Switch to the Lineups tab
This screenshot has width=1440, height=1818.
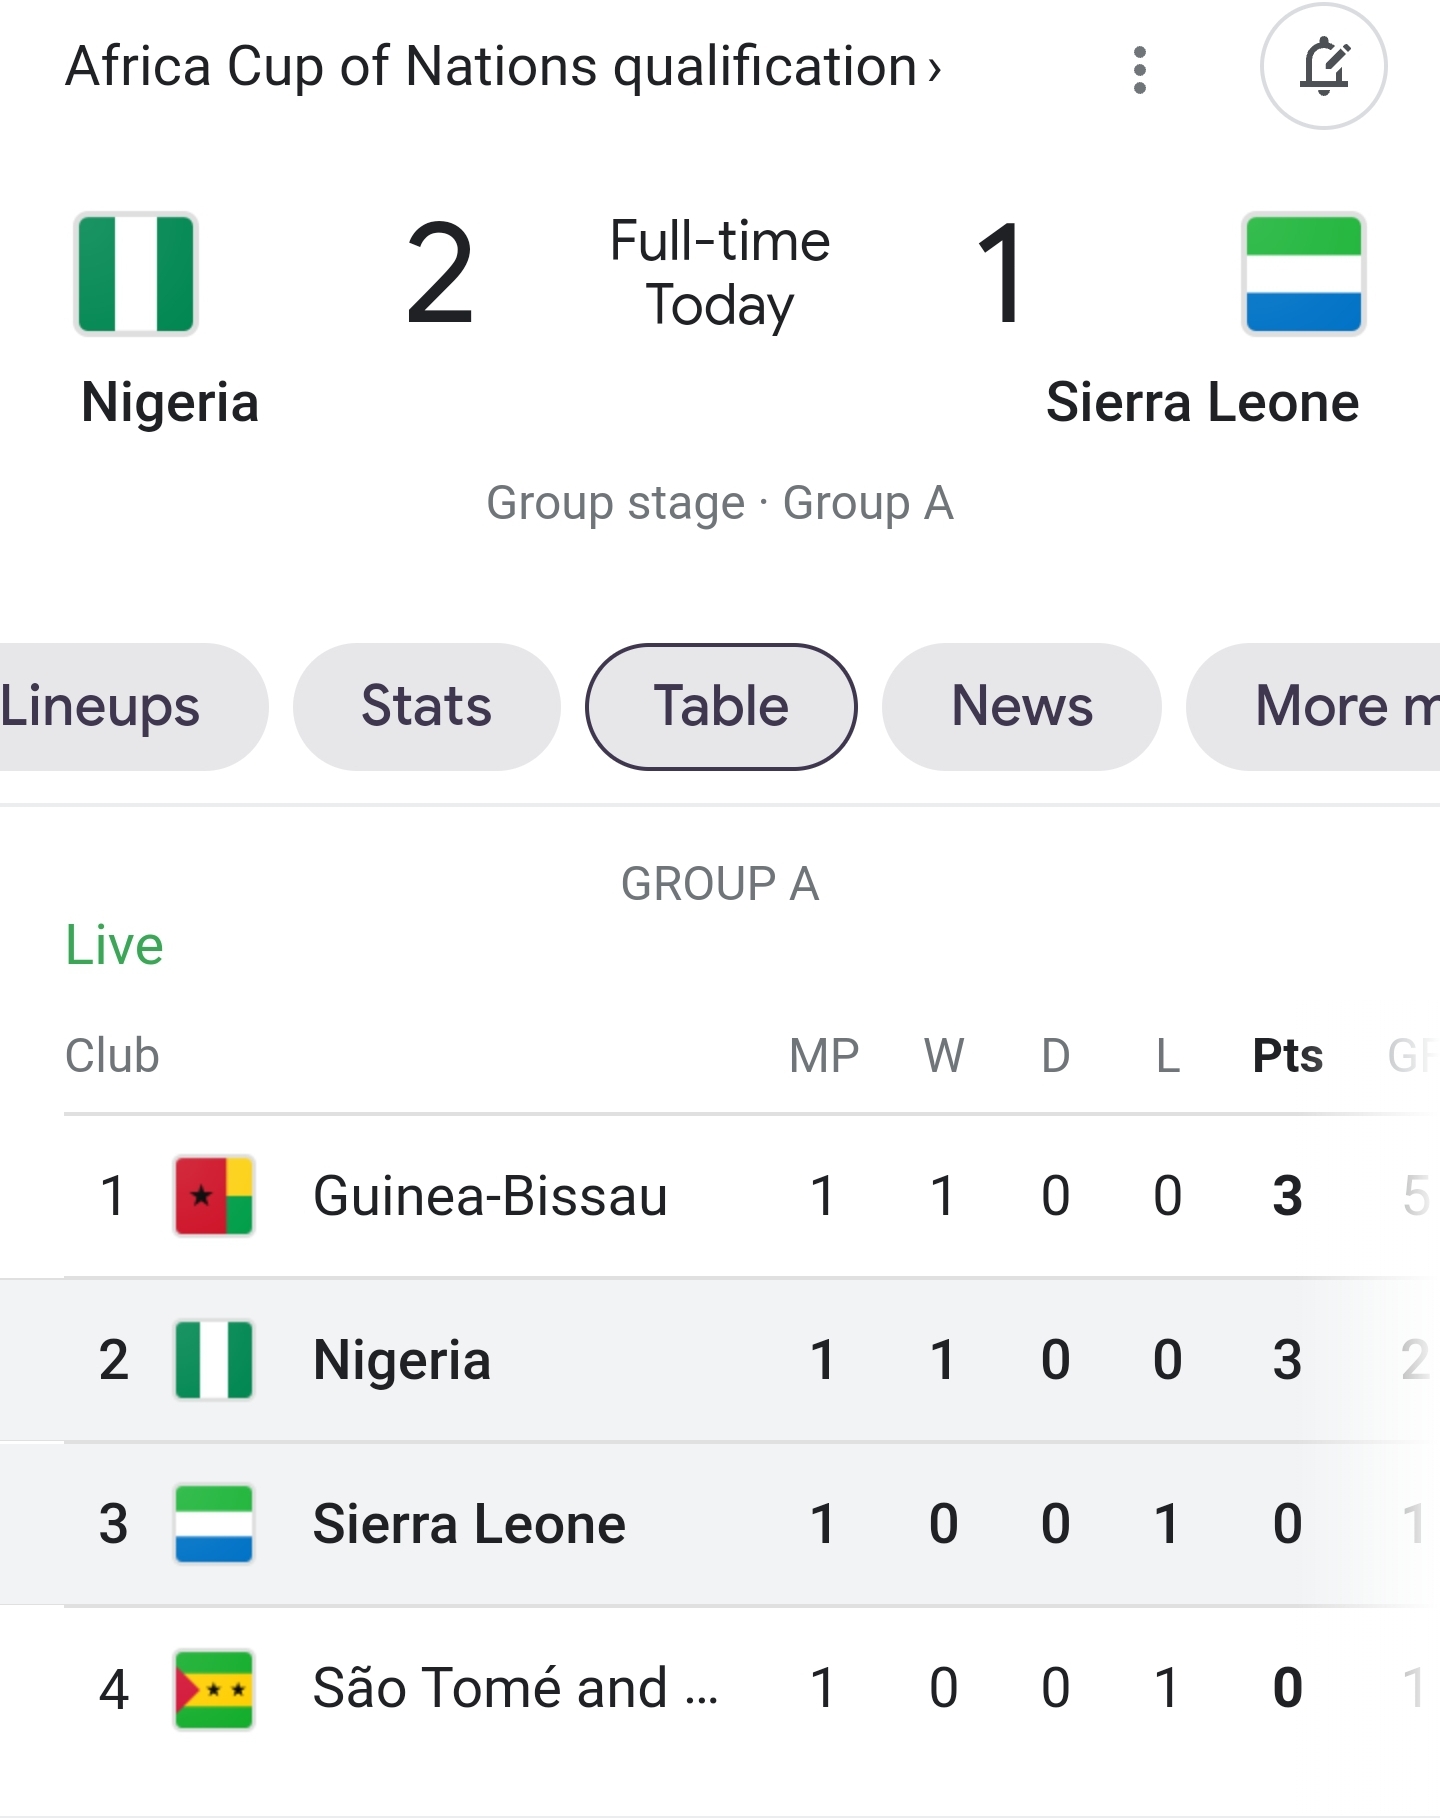110,706
